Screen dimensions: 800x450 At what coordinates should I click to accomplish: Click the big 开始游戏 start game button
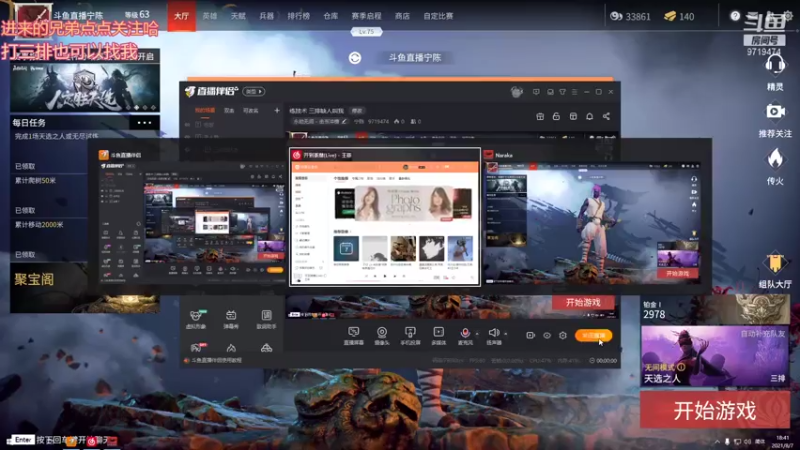pyautogui.click(x=715, y=410)
